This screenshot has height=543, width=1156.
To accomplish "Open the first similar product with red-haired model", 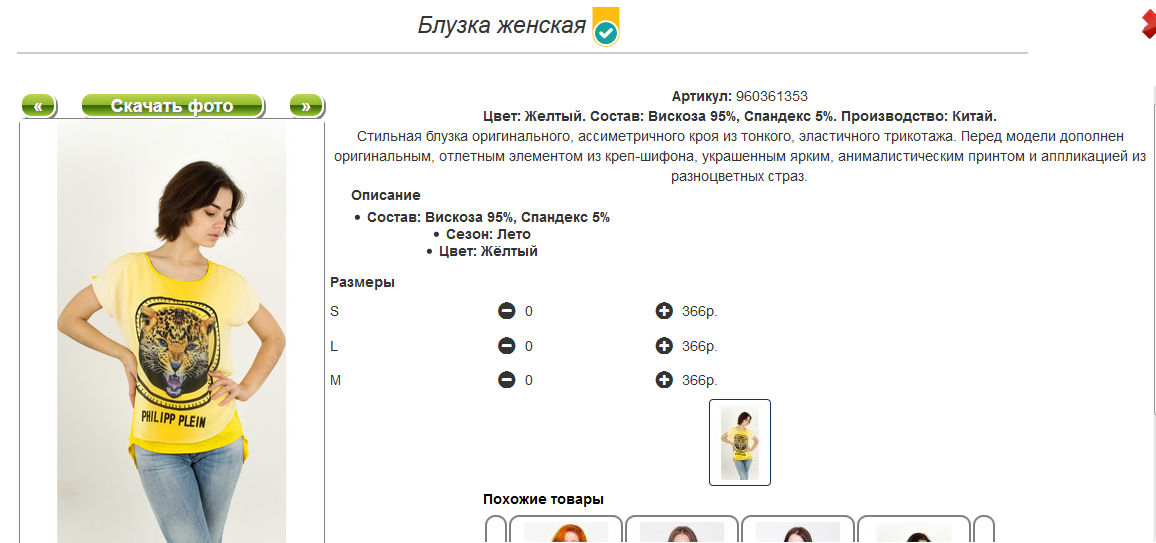I will pos(566,531).
